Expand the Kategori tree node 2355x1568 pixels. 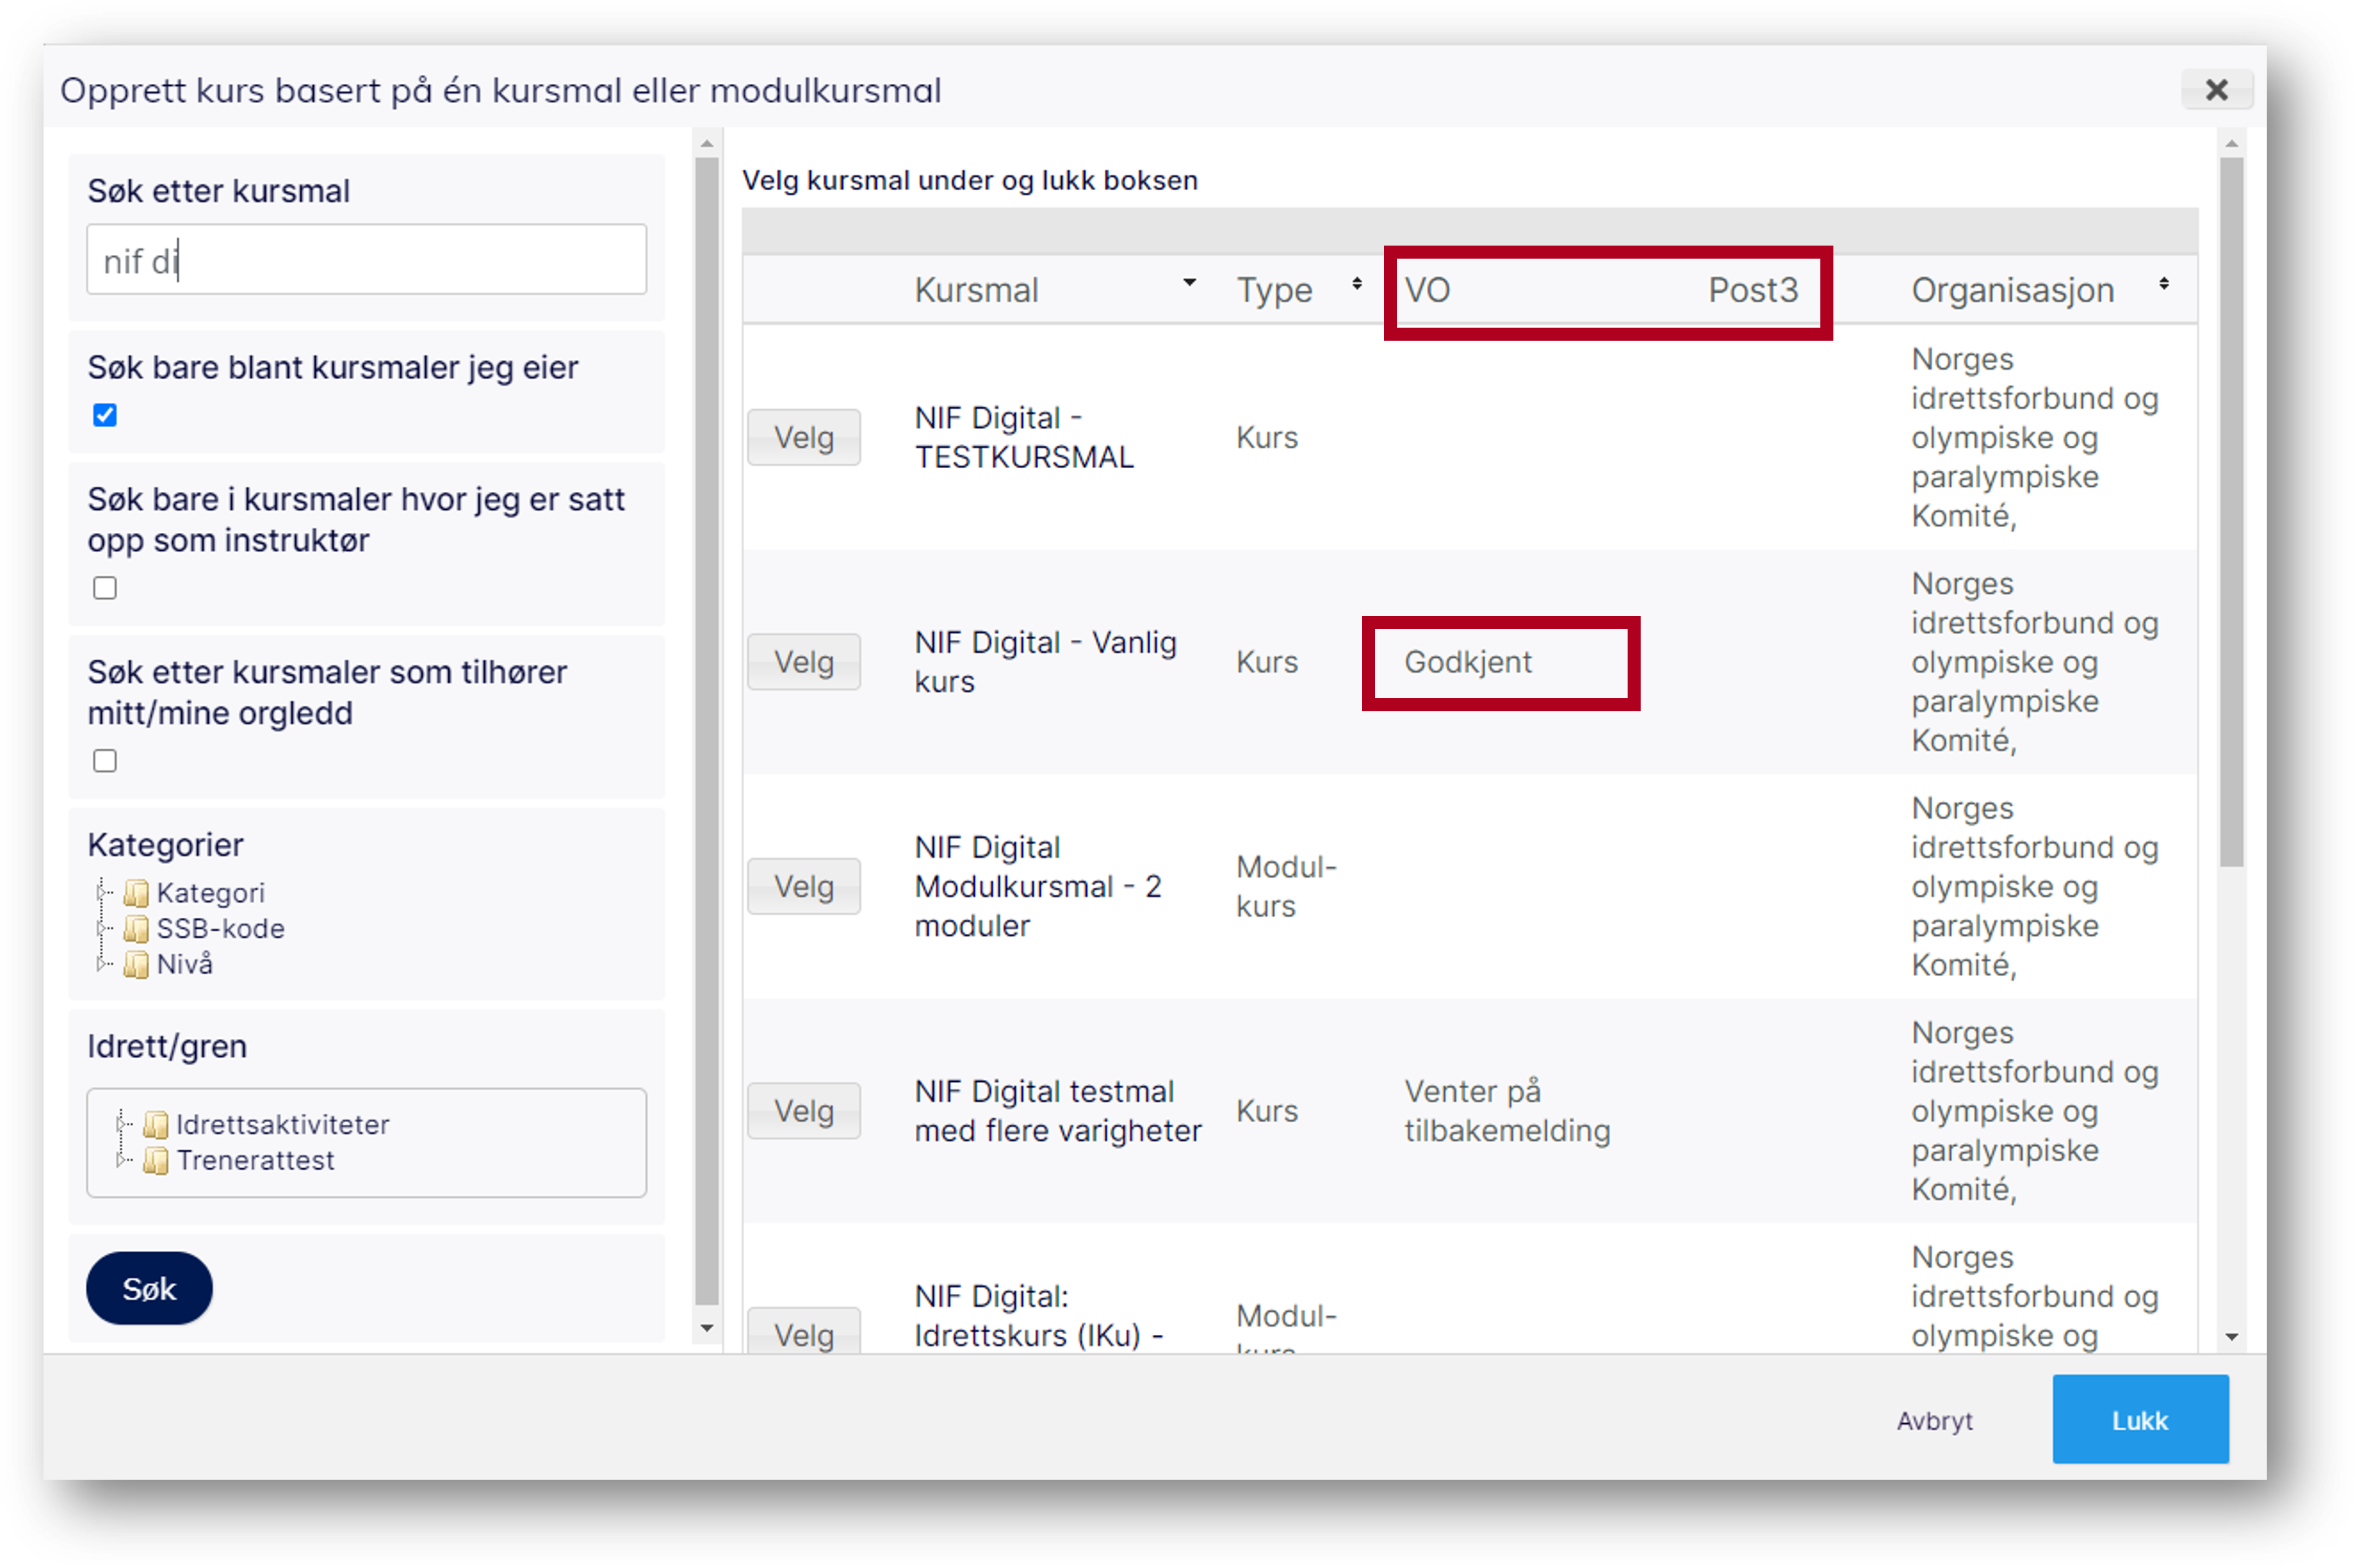[102, 891]
